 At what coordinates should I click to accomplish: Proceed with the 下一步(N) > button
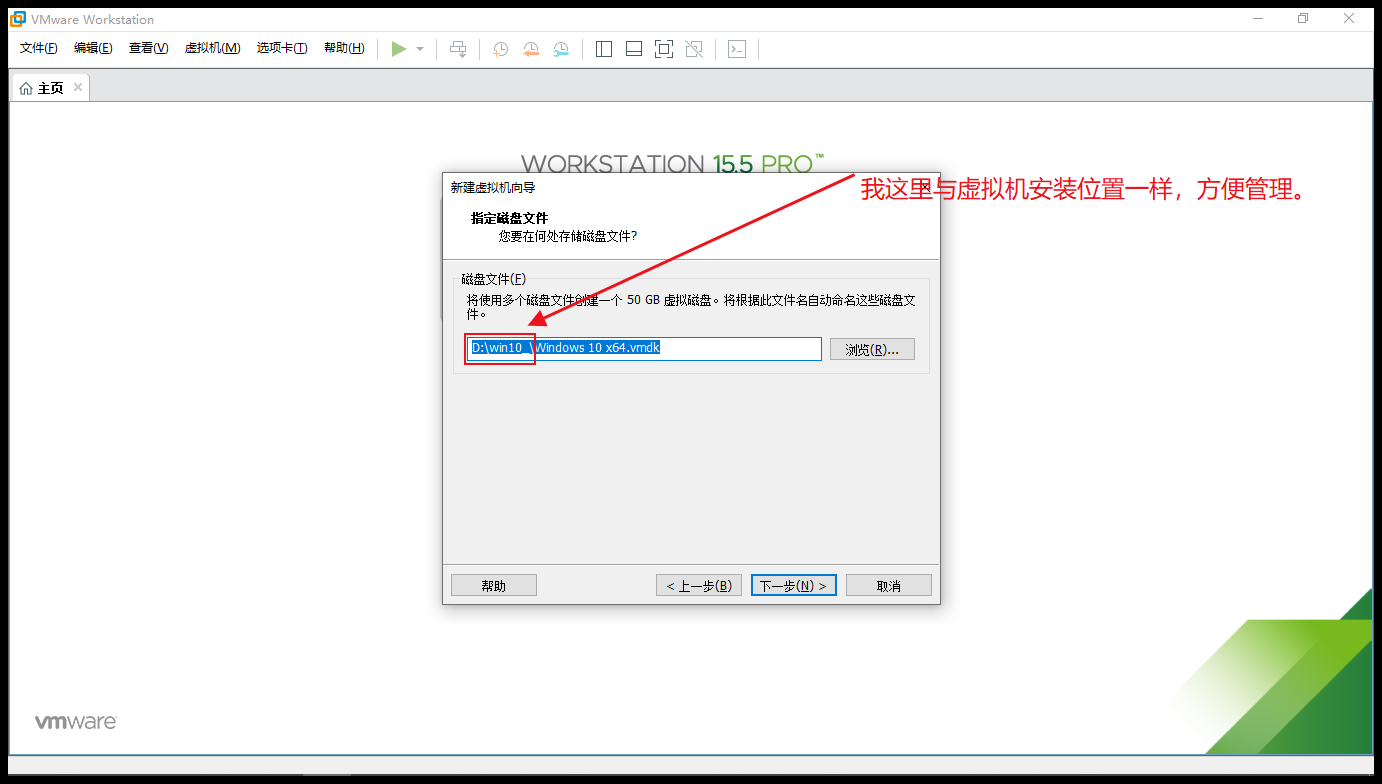click(794, 585)
